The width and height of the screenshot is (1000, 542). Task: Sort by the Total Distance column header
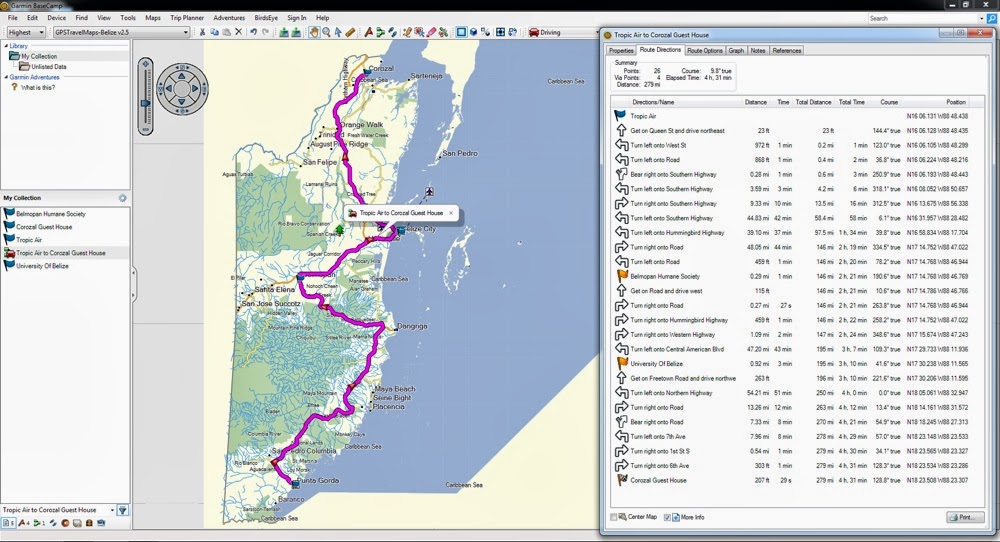(x=813, y=102)
